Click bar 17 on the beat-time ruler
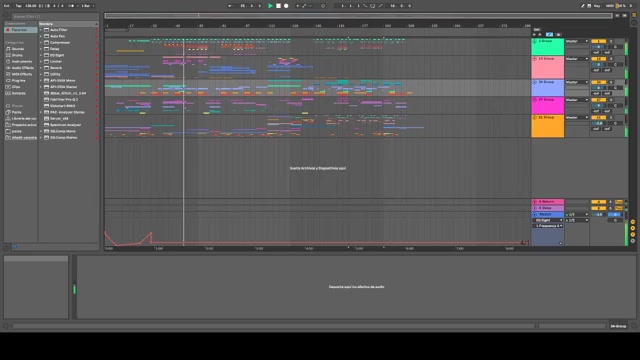This screenshot has height=360, width=640. pos(131,26)
